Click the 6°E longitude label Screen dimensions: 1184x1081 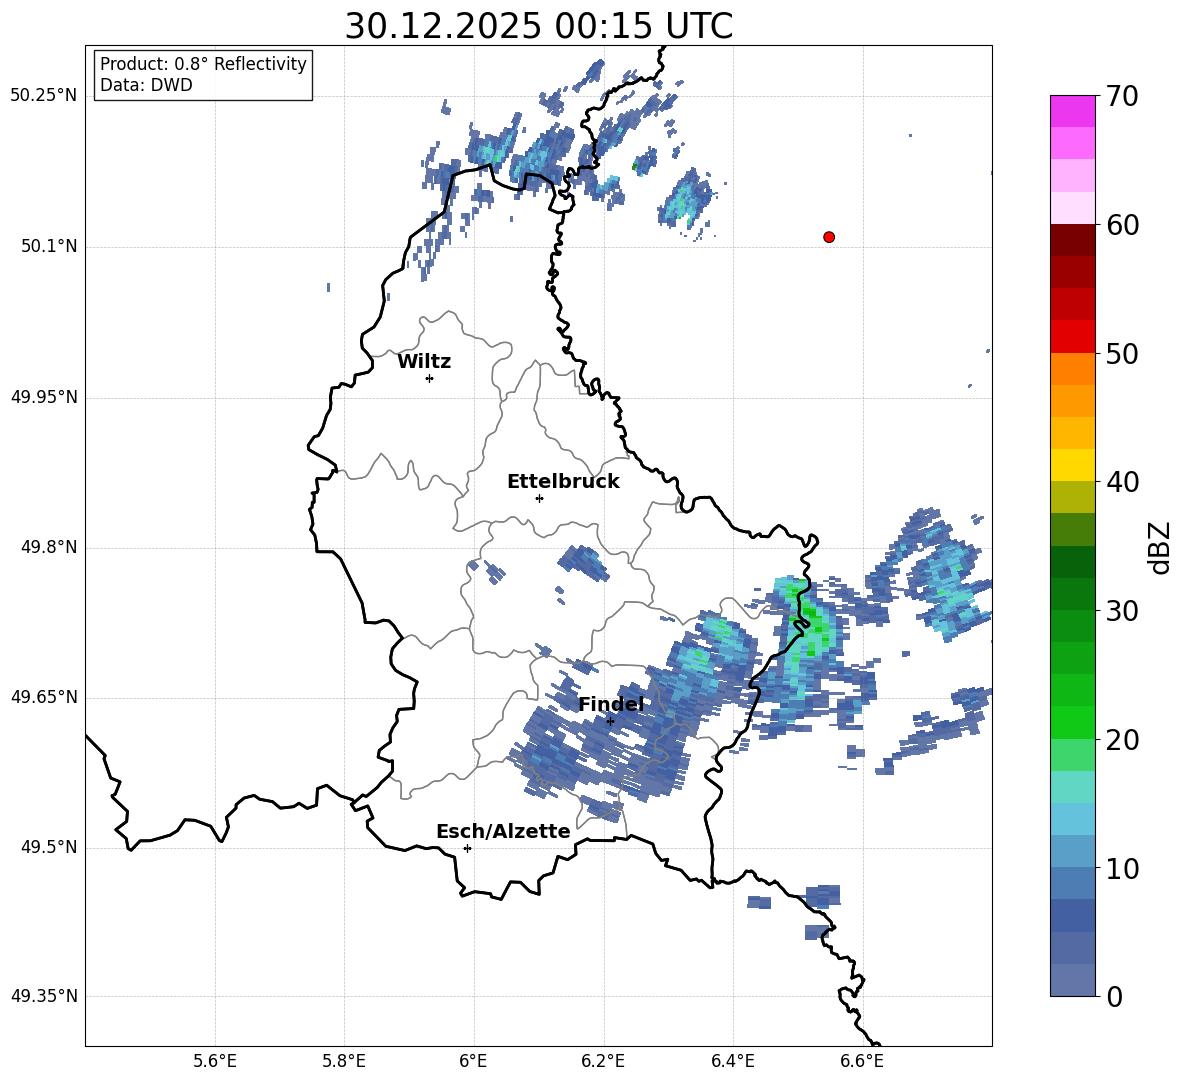click(x=473, y=1061)
